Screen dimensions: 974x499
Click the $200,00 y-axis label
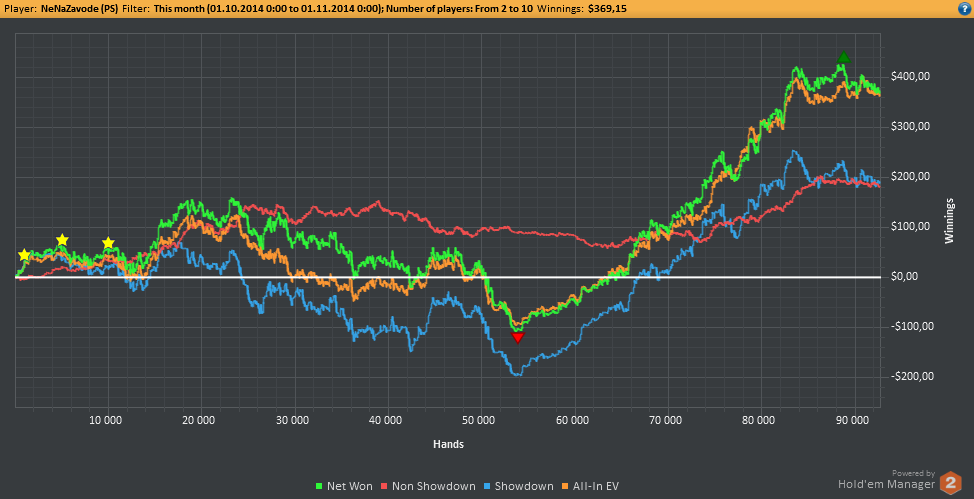[912, 176]
